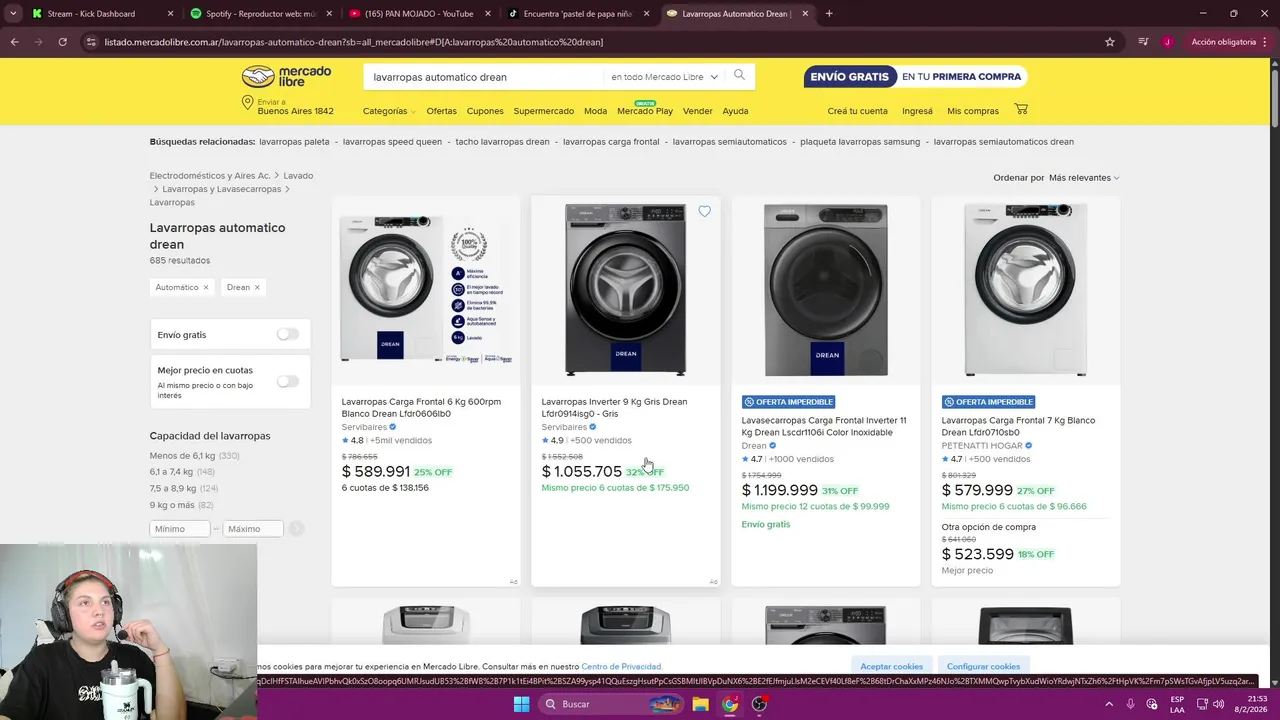The image size is (1280, 720).
Task: Click the Chrome icon in the taskbar
Action: pos(730,704)
